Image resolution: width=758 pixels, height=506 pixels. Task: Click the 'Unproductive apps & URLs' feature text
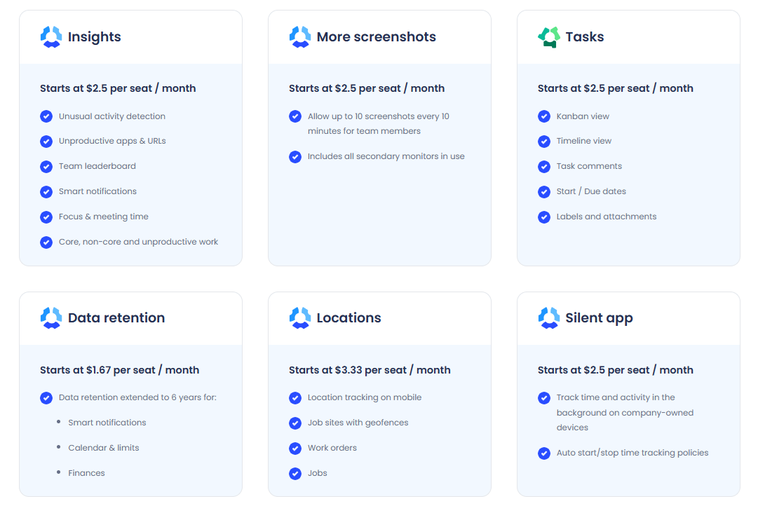tap(112, 141)
